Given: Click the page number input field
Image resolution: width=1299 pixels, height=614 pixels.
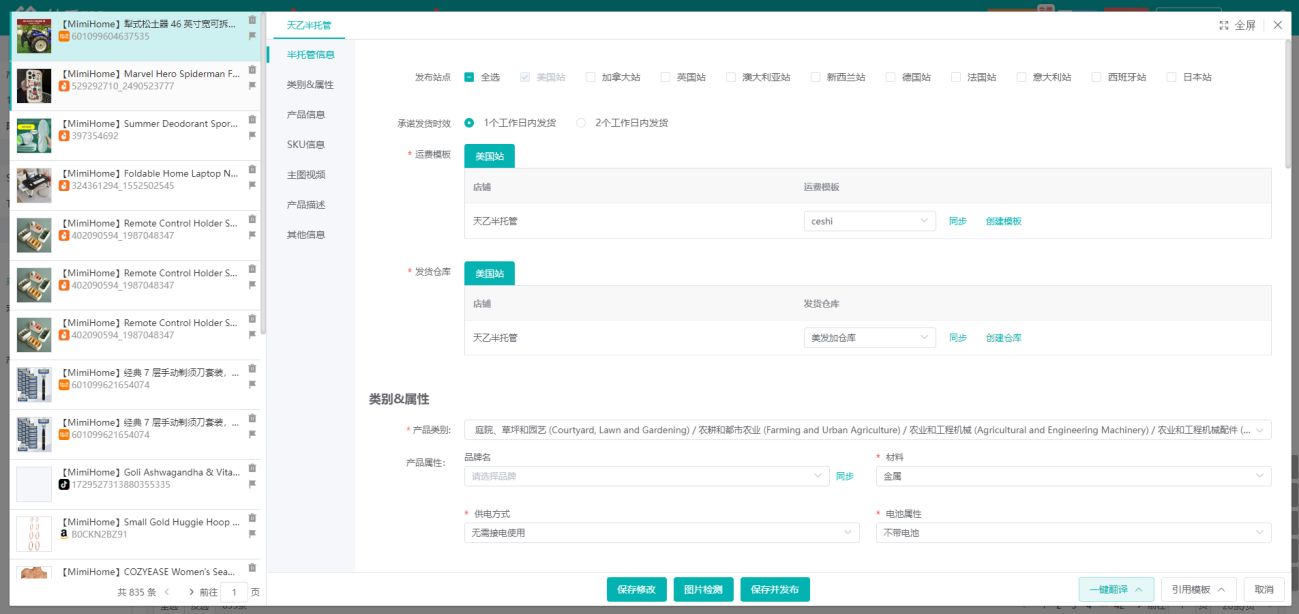Looking at the screenshot, I should (234, 592).
